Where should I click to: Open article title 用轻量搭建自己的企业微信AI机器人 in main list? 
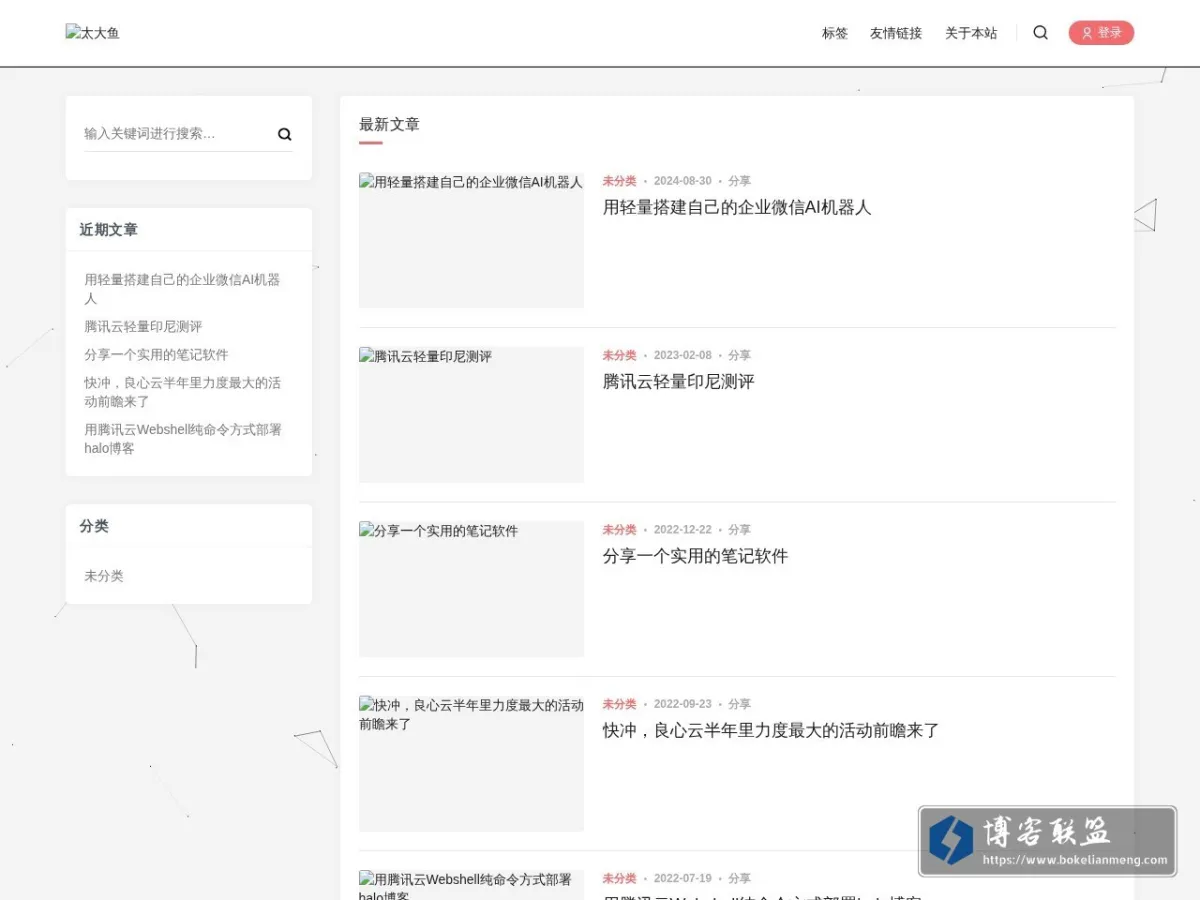(737, 207)
